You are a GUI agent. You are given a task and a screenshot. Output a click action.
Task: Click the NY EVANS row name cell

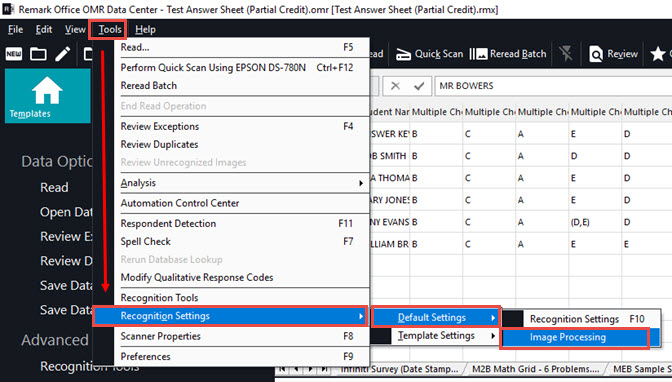390,222
